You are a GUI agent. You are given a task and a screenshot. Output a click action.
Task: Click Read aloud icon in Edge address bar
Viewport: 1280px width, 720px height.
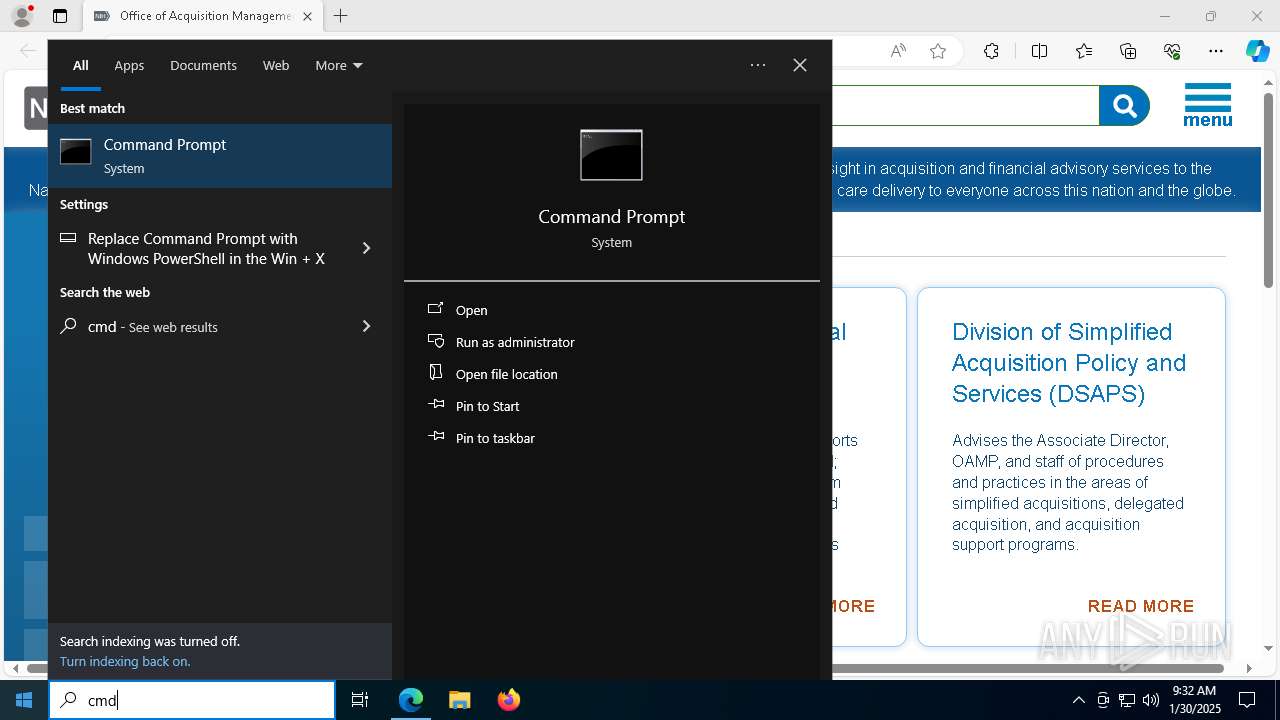(x=898, y=51)
